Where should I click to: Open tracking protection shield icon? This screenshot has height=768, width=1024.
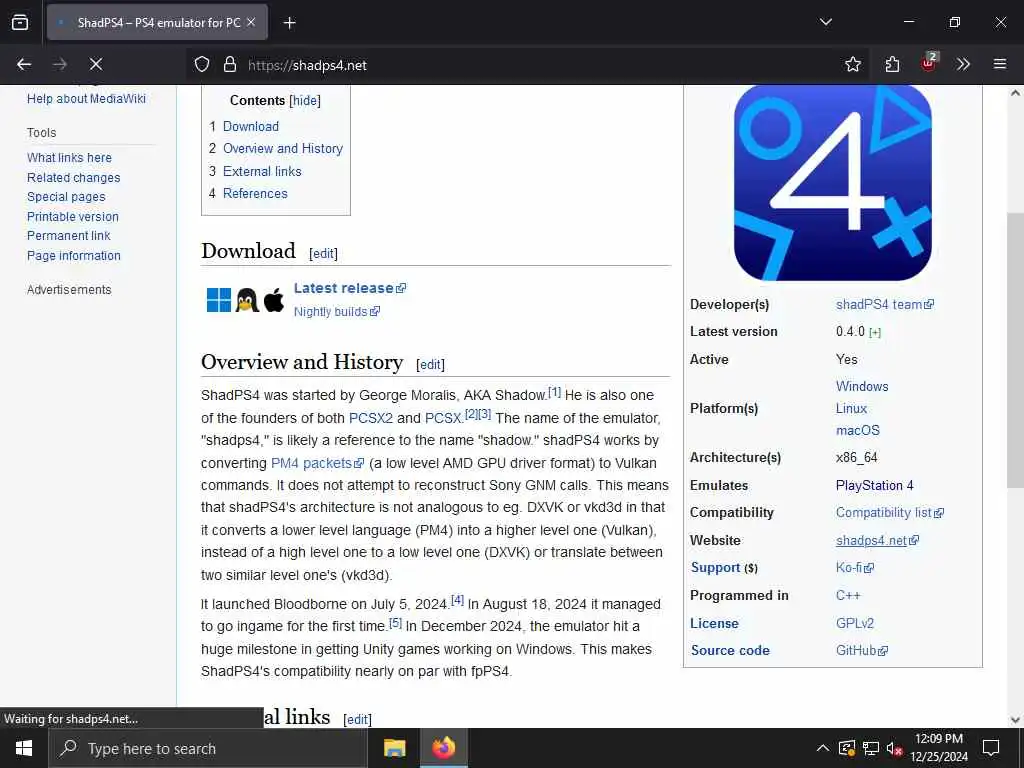(202, 64)
